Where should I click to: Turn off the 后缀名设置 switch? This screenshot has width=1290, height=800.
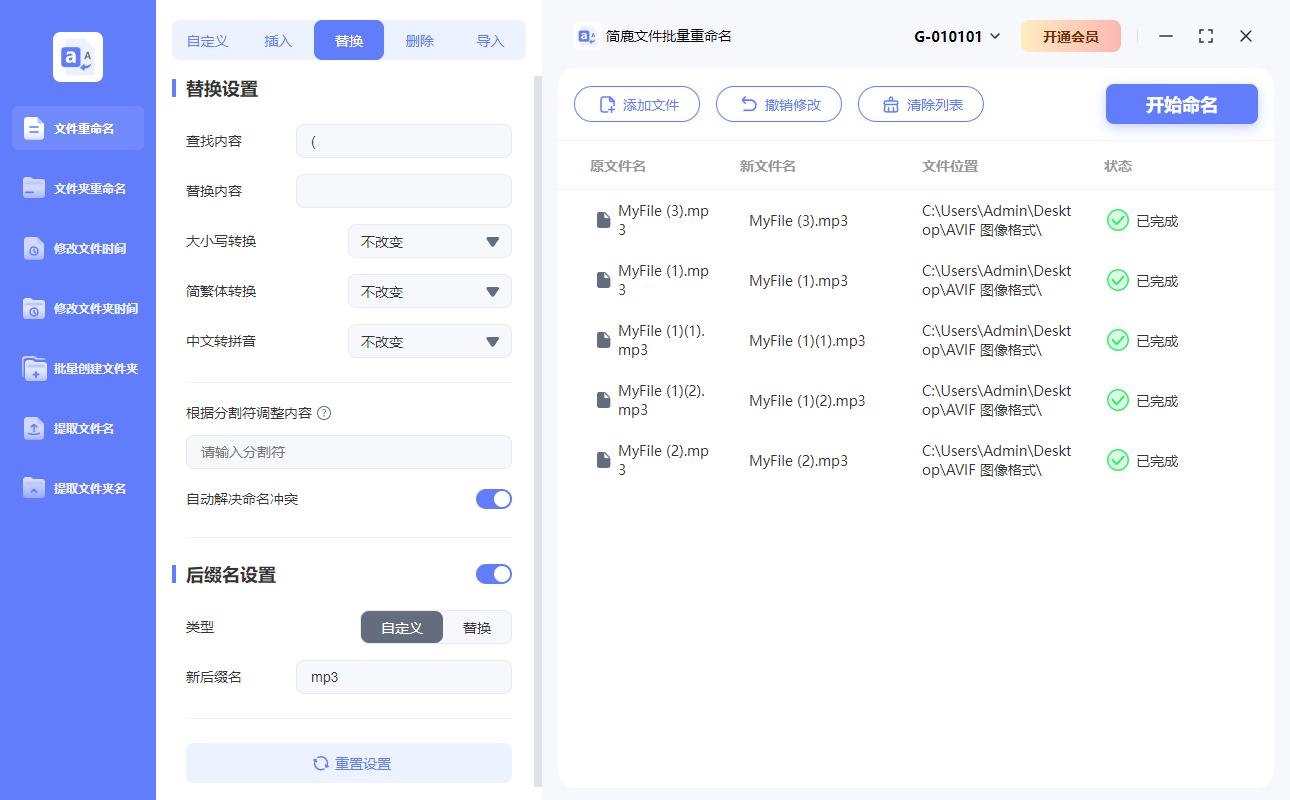(x=493, y=573)
